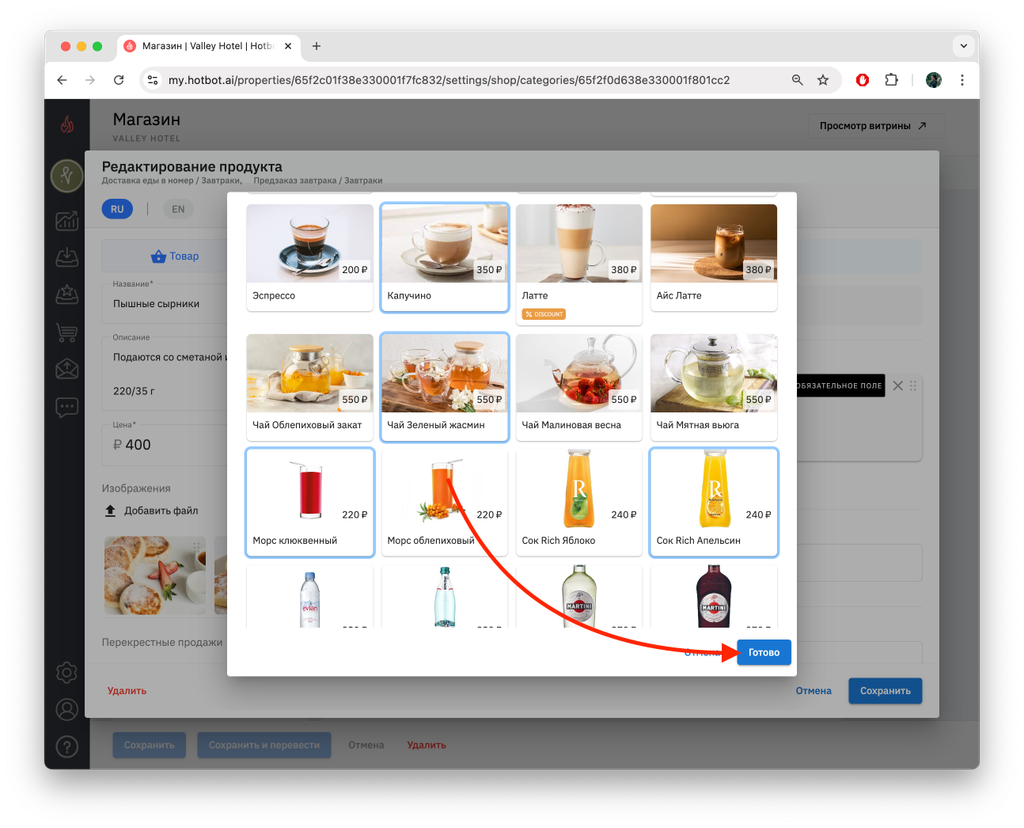Open the shopping cart icon in sidebar
This screenshot has height=828, width=1024.
pos(67,332)
